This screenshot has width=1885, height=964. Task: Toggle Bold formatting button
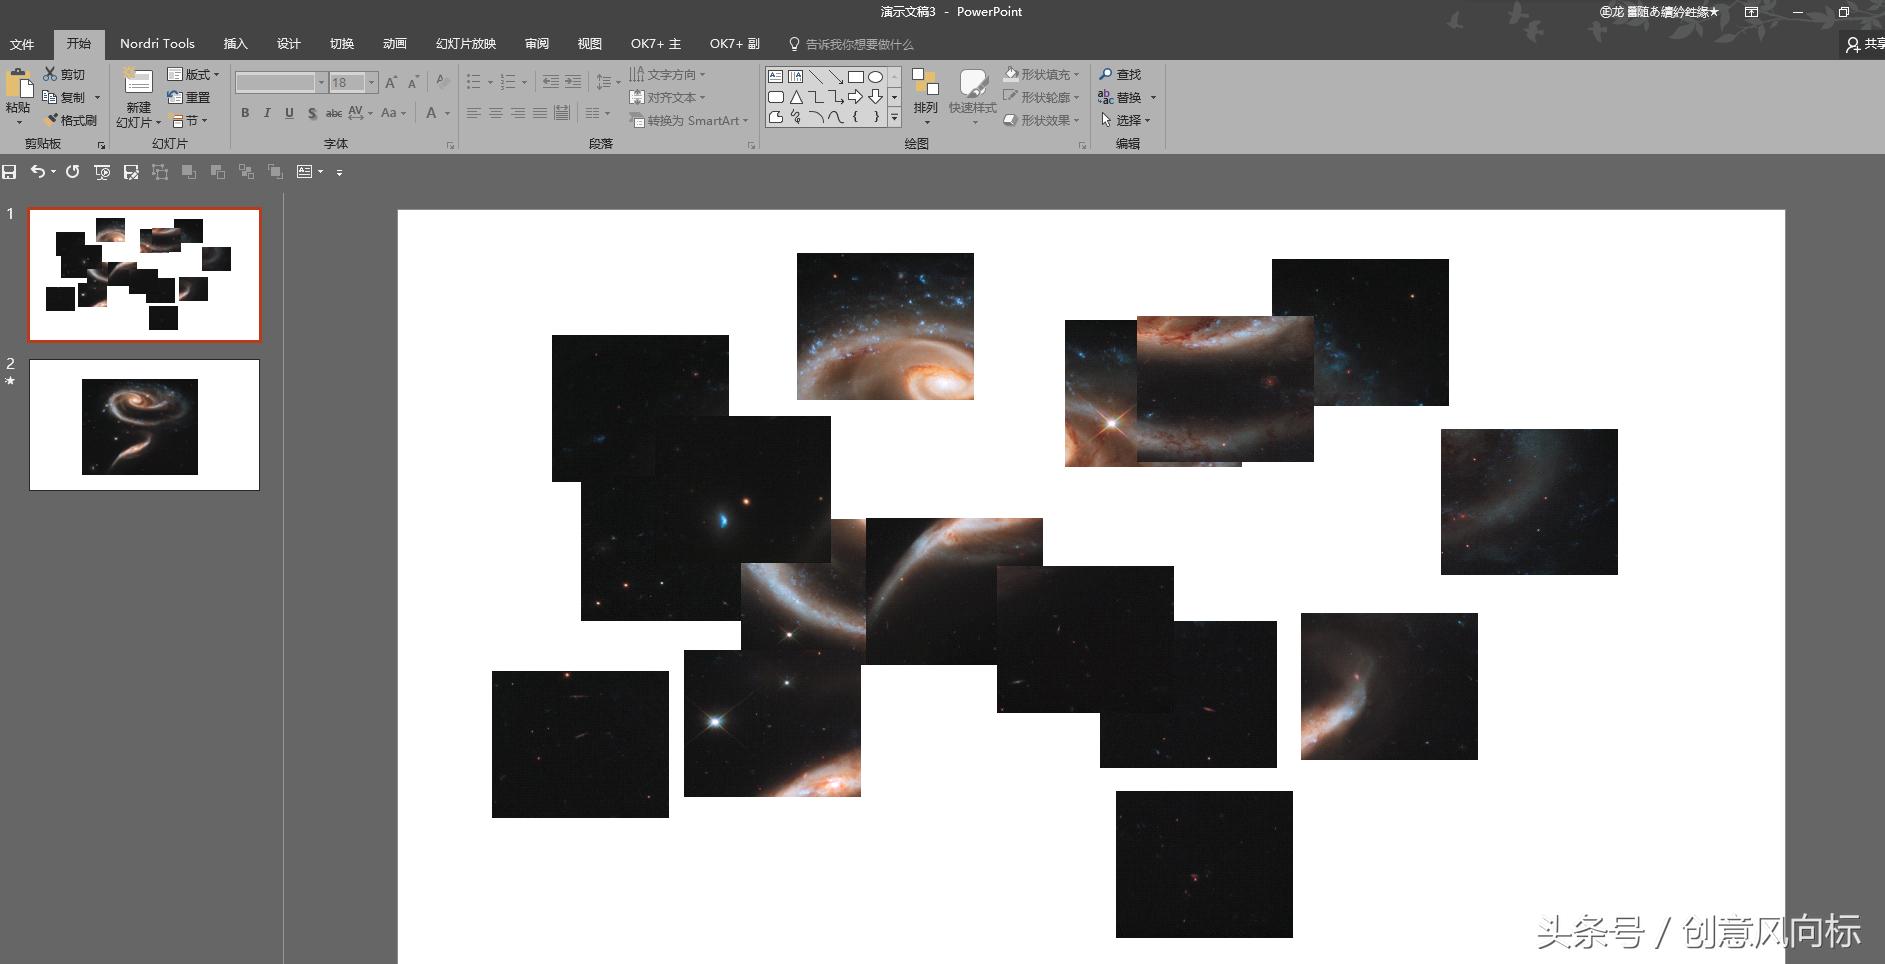[x=245, y=113]
